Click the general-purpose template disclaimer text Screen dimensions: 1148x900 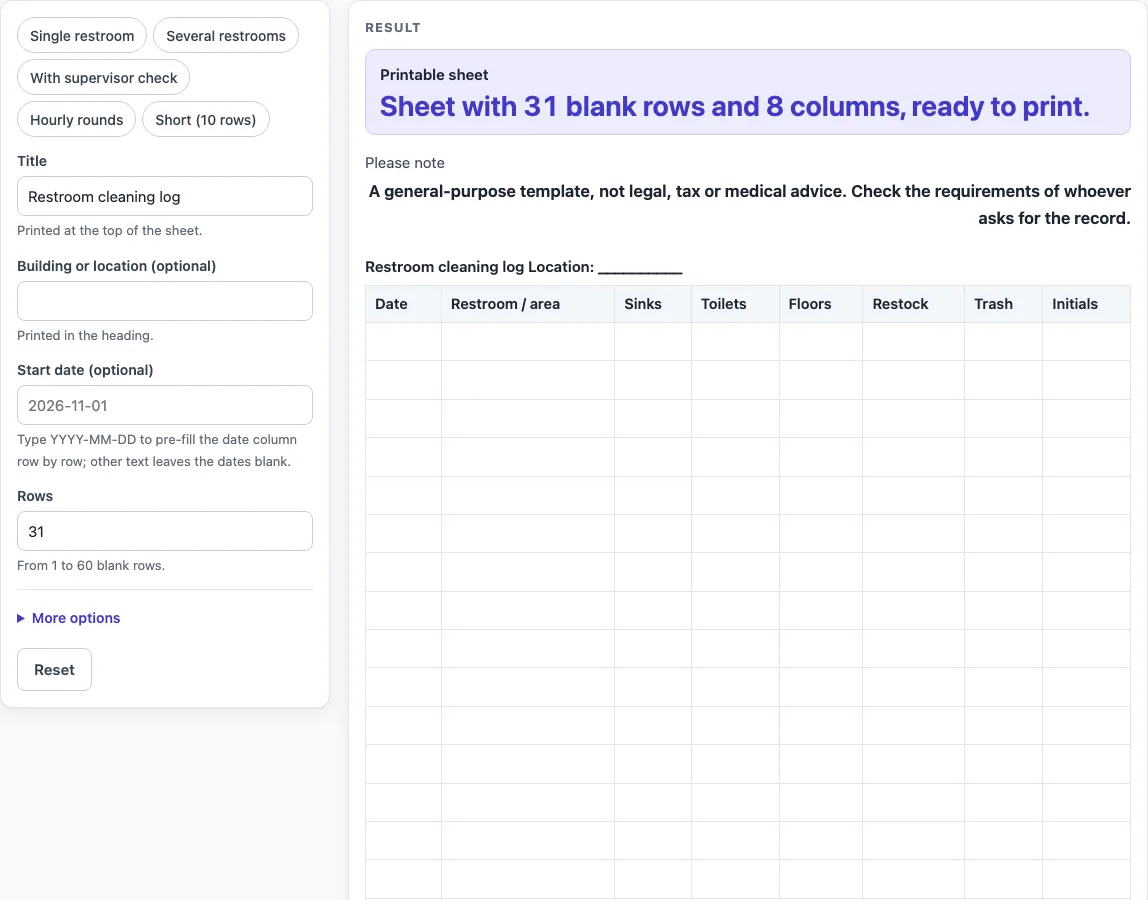click(x=749, y=204)
